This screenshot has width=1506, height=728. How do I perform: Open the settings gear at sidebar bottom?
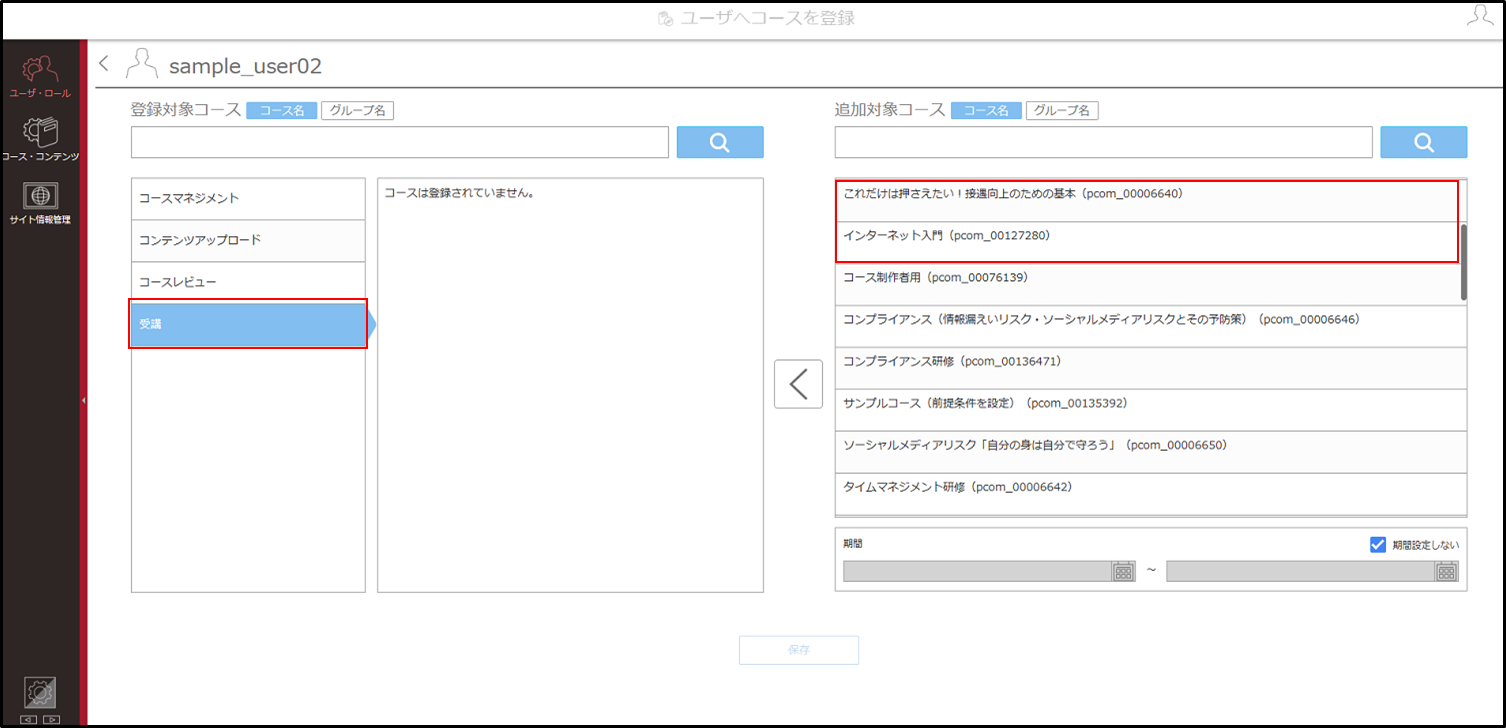tap(40, 692)
